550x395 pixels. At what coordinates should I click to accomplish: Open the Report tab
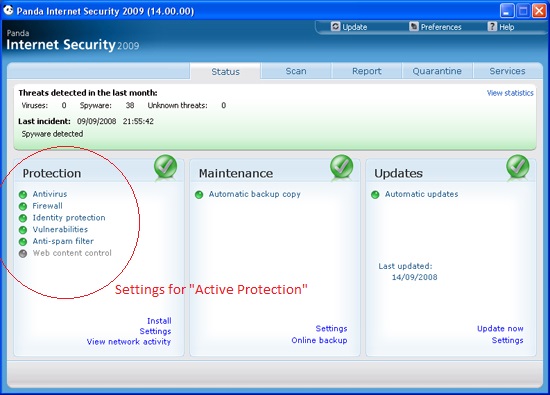pos(367,71)
